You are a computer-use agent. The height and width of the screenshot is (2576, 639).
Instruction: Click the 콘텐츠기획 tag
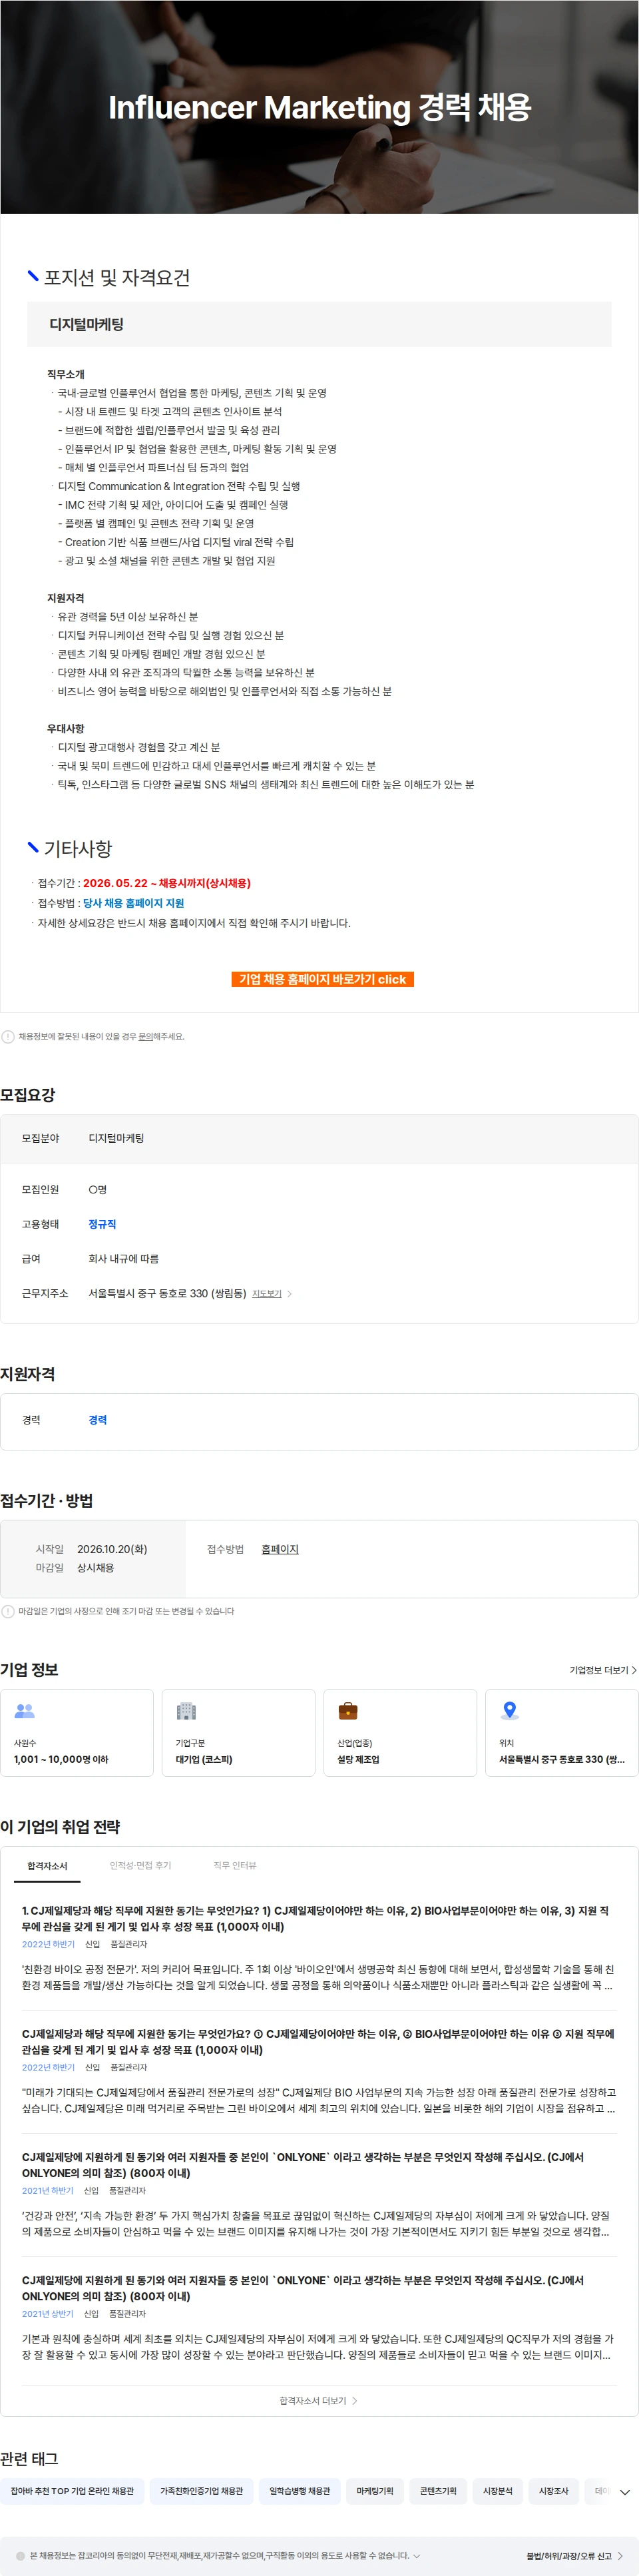coord(438,2491)
